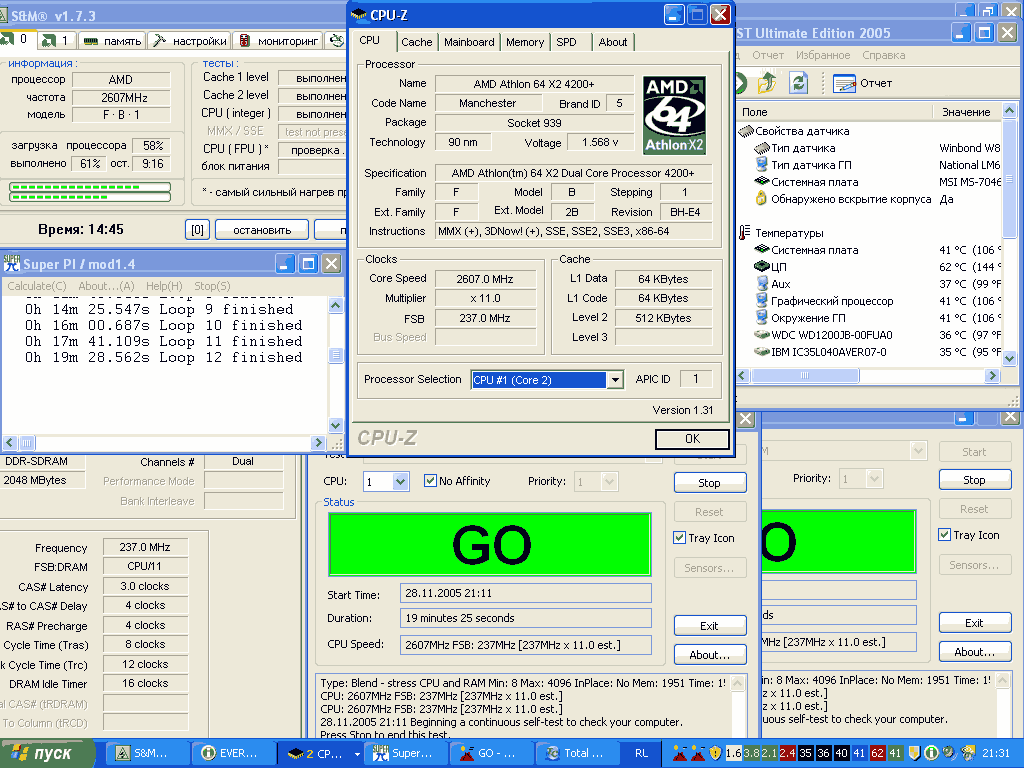1024x768 pixels.
Task: Open the Processor Selection dropdown
Action: (614, 380)
